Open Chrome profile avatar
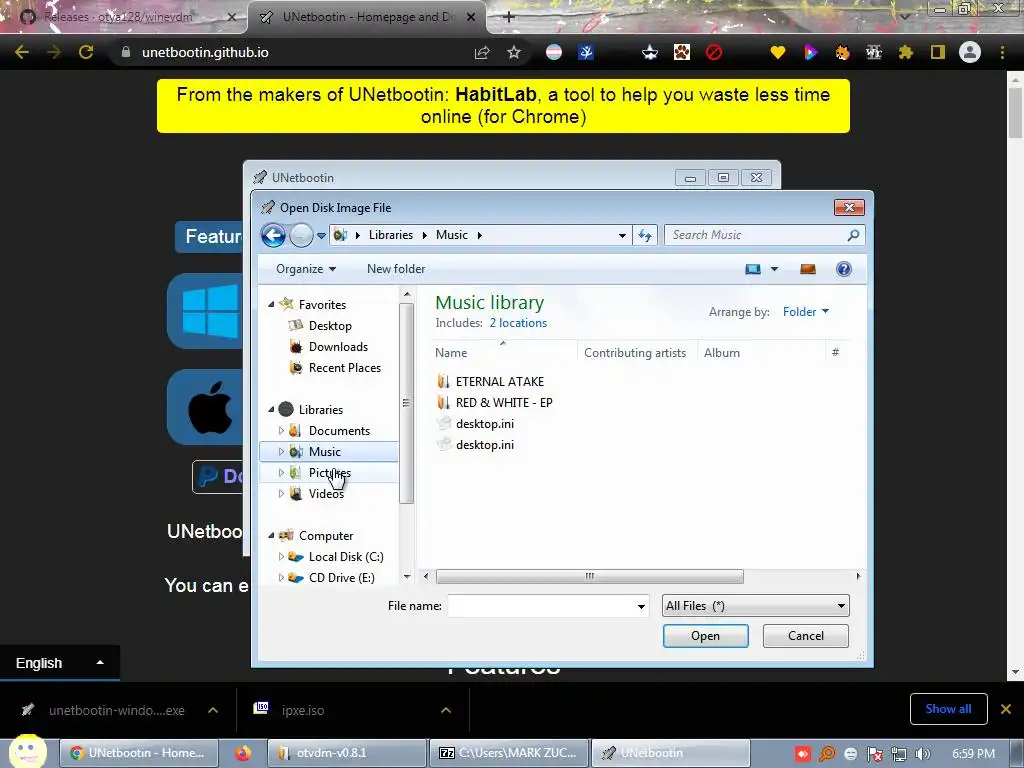1024x768 pixels. 970,52
